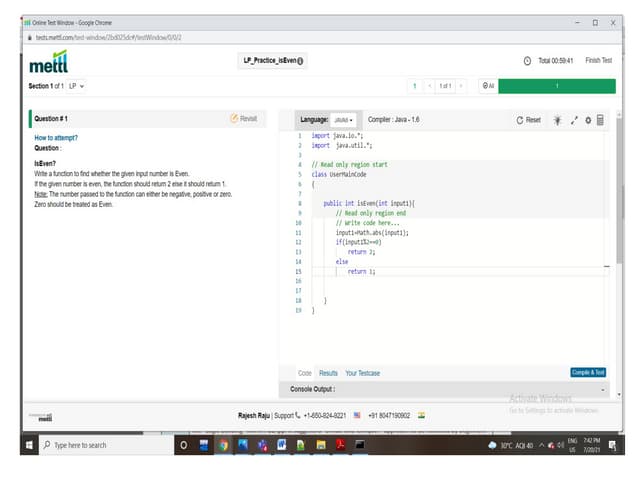The height and width of the screenshot is (480, 640).
Task: Open the Language dropdown
Action: (x=343, y=120)
